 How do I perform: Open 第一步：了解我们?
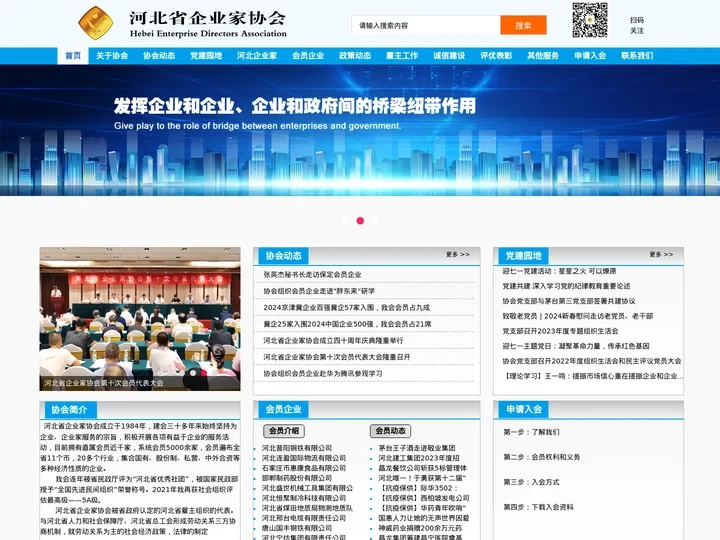coord(531,432)
